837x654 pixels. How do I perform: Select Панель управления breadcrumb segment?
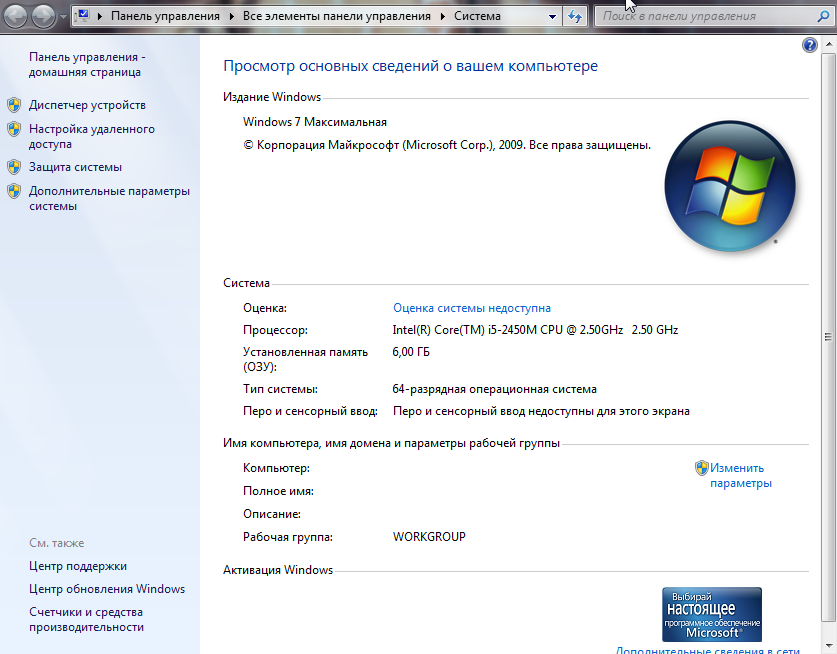(166, 17)
